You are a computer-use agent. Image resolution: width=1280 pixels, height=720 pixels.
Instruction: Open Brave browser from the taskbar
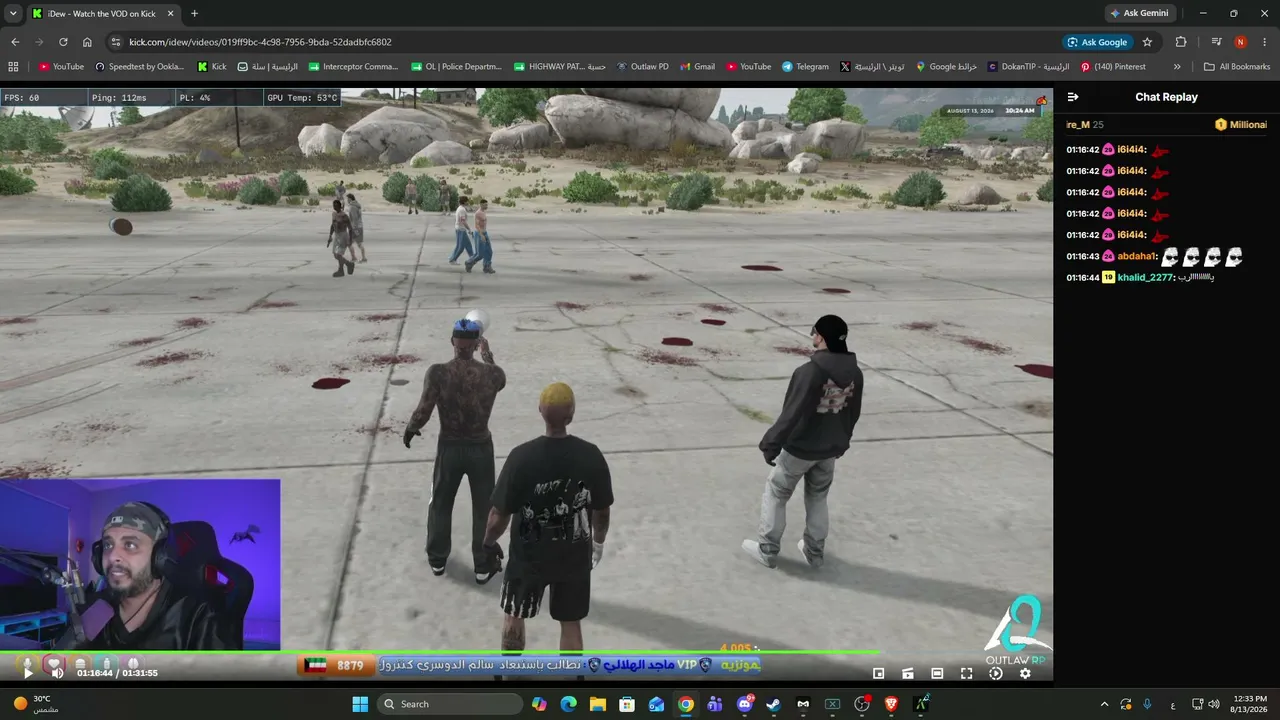(891, 704)
